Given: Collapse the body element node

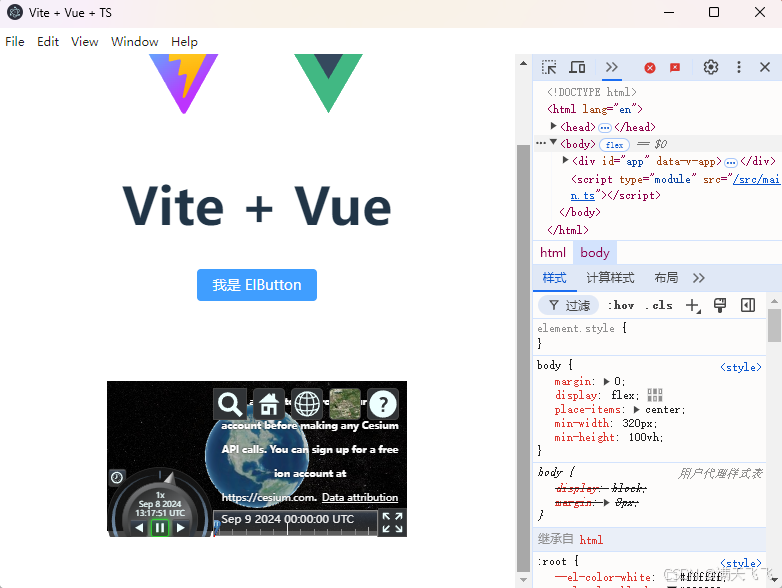Looking at the screenshot, I should coord(553,143).
